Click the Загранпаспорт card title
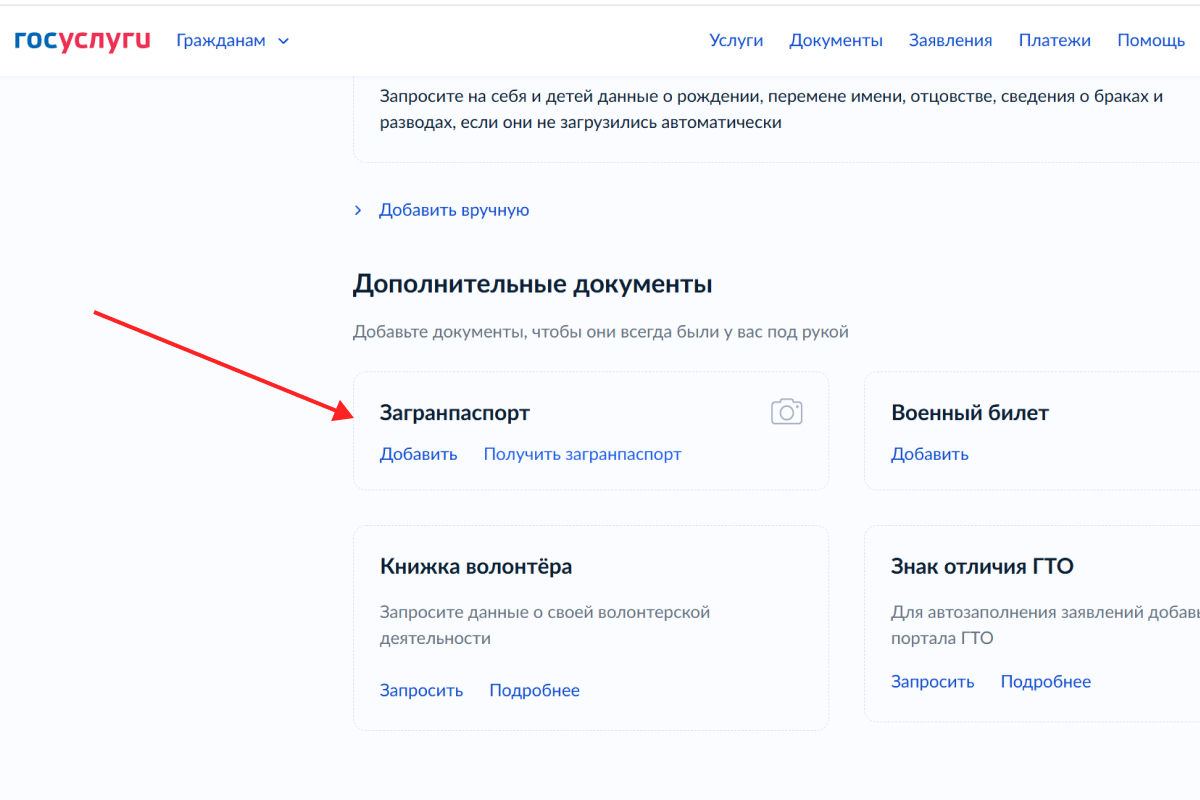Screen dimensions: 1200x800 (455, 412)
